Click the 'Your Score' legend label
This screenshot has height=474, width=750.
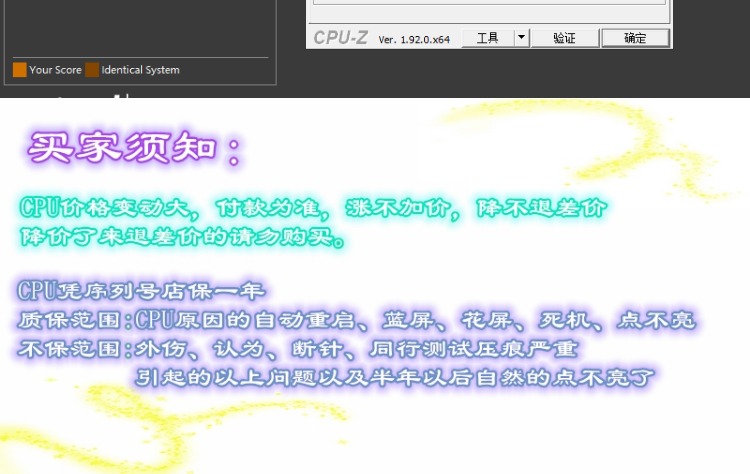pos(55,70)
